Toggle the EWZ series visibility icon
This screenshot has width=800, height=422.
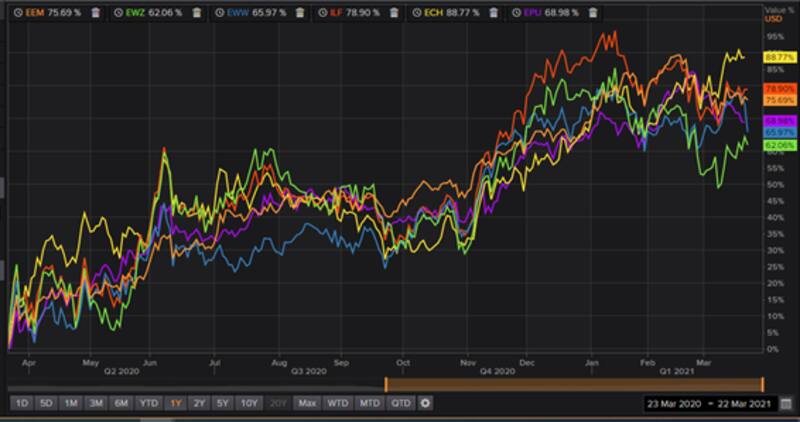click(116, 10)
